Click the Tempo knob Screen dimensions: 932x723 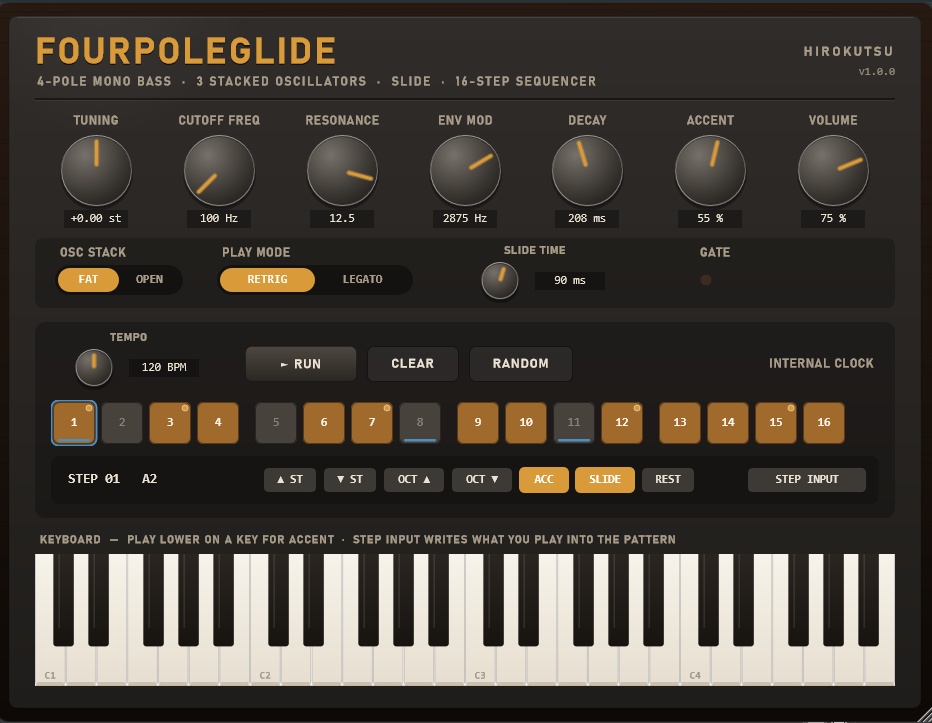click(x=94, y=367)
